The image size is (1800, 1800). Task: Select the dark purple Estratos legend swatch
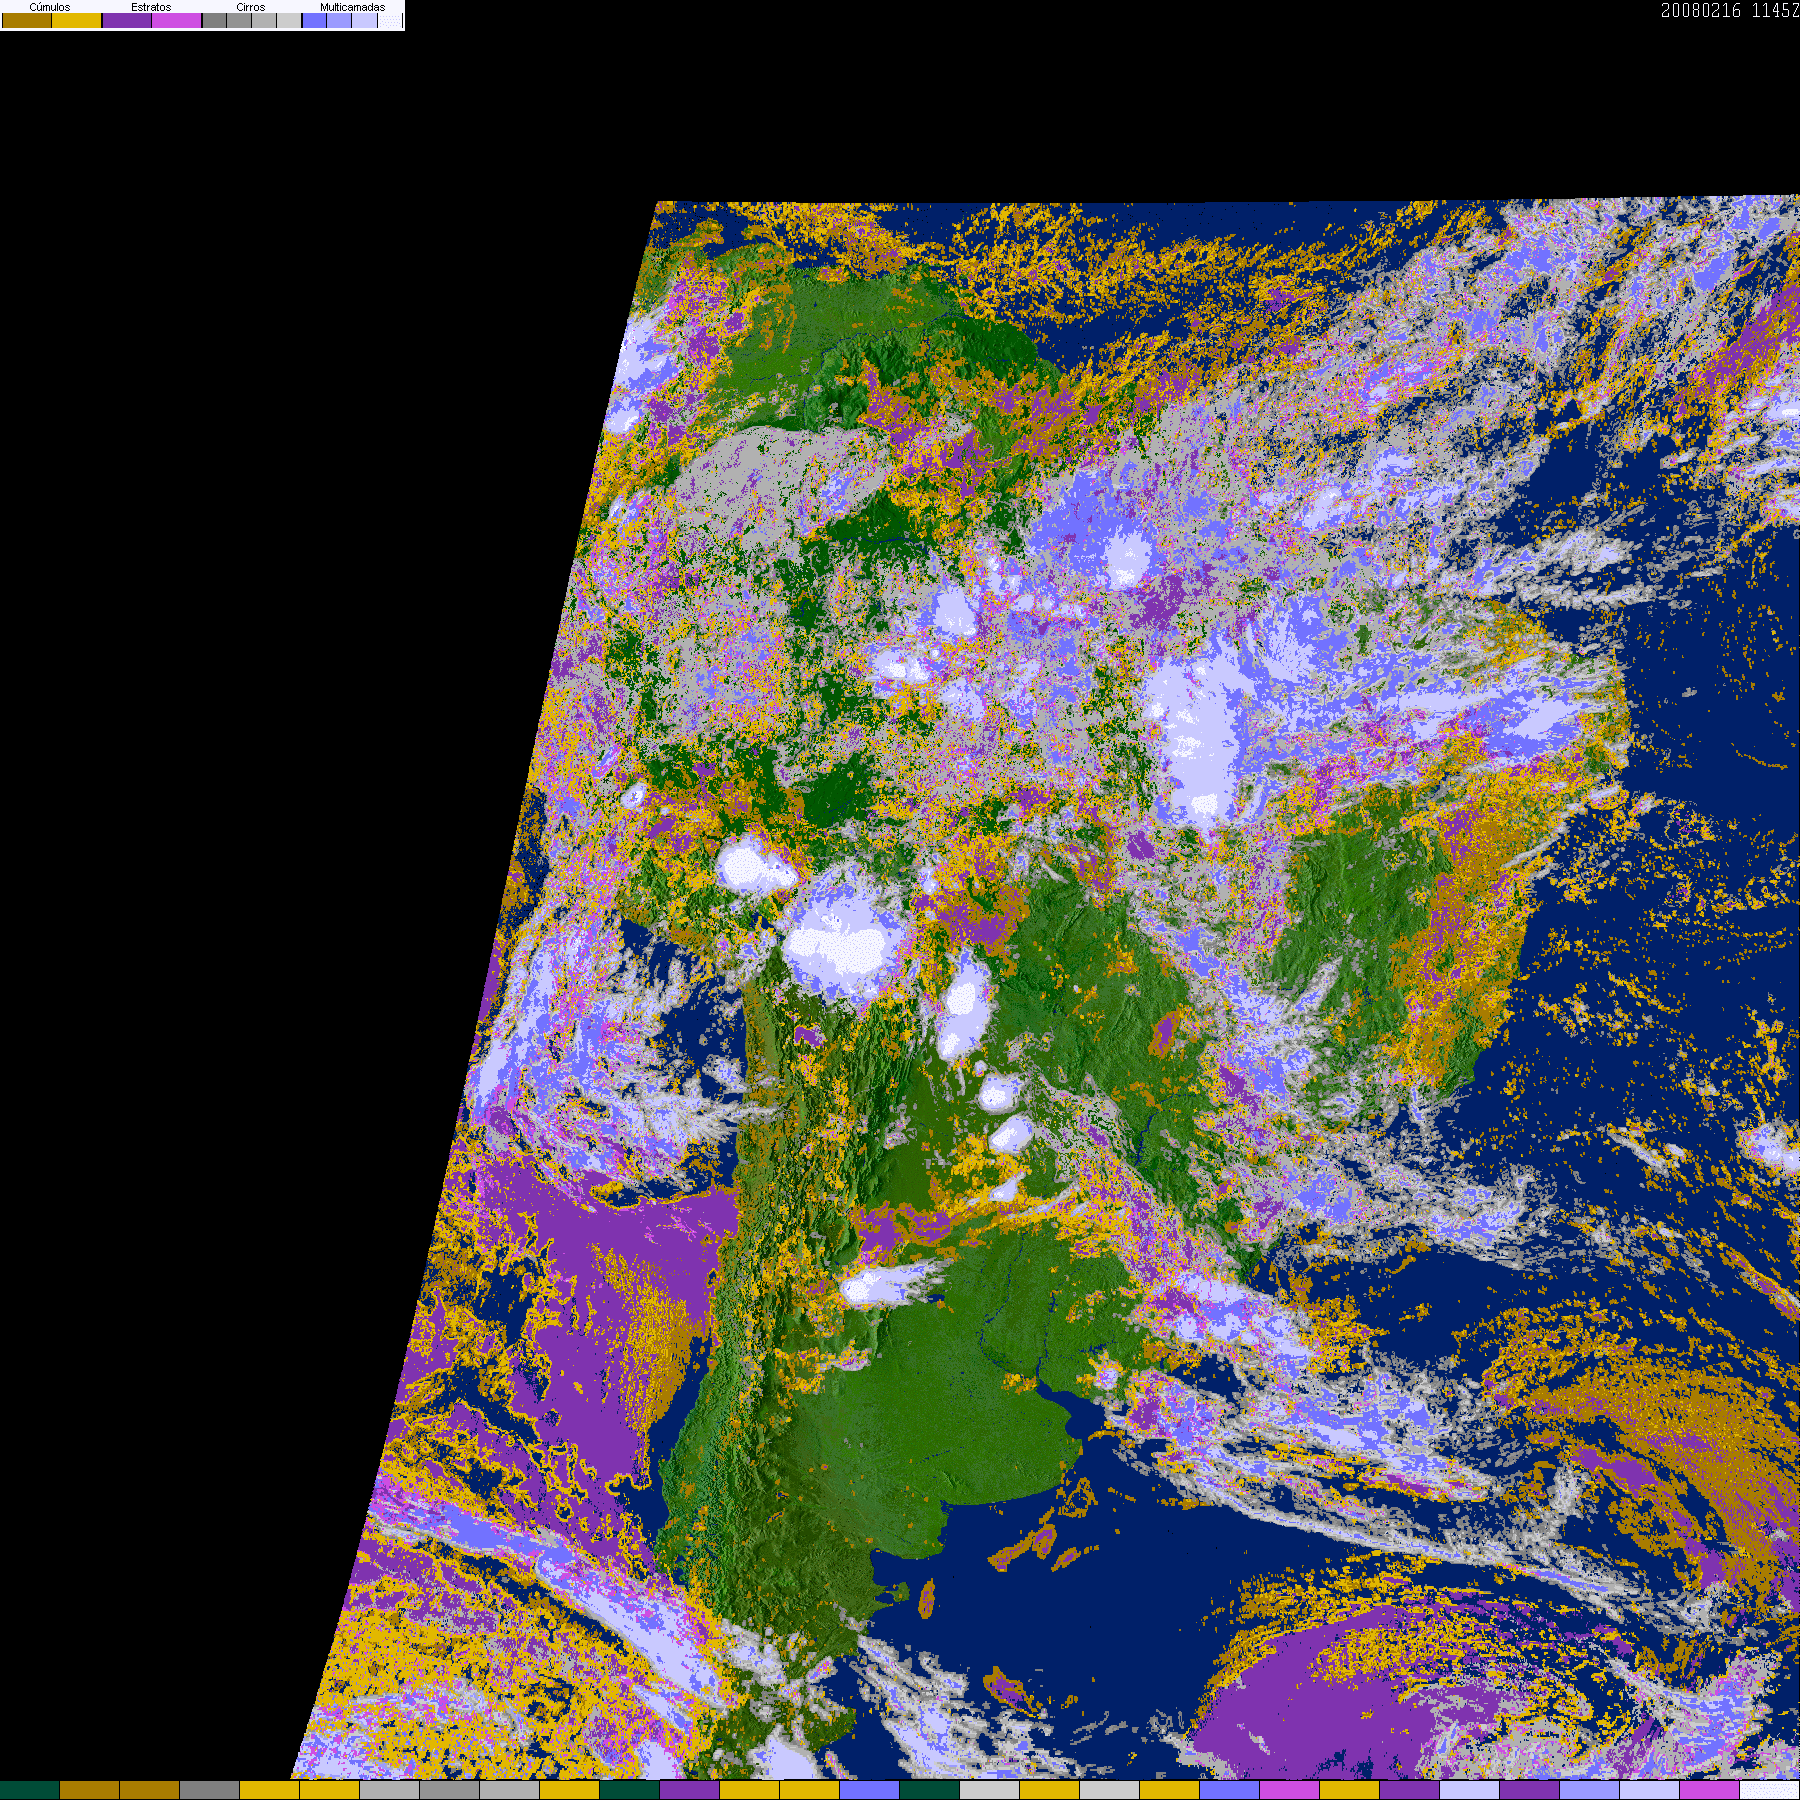coord(127,20)
